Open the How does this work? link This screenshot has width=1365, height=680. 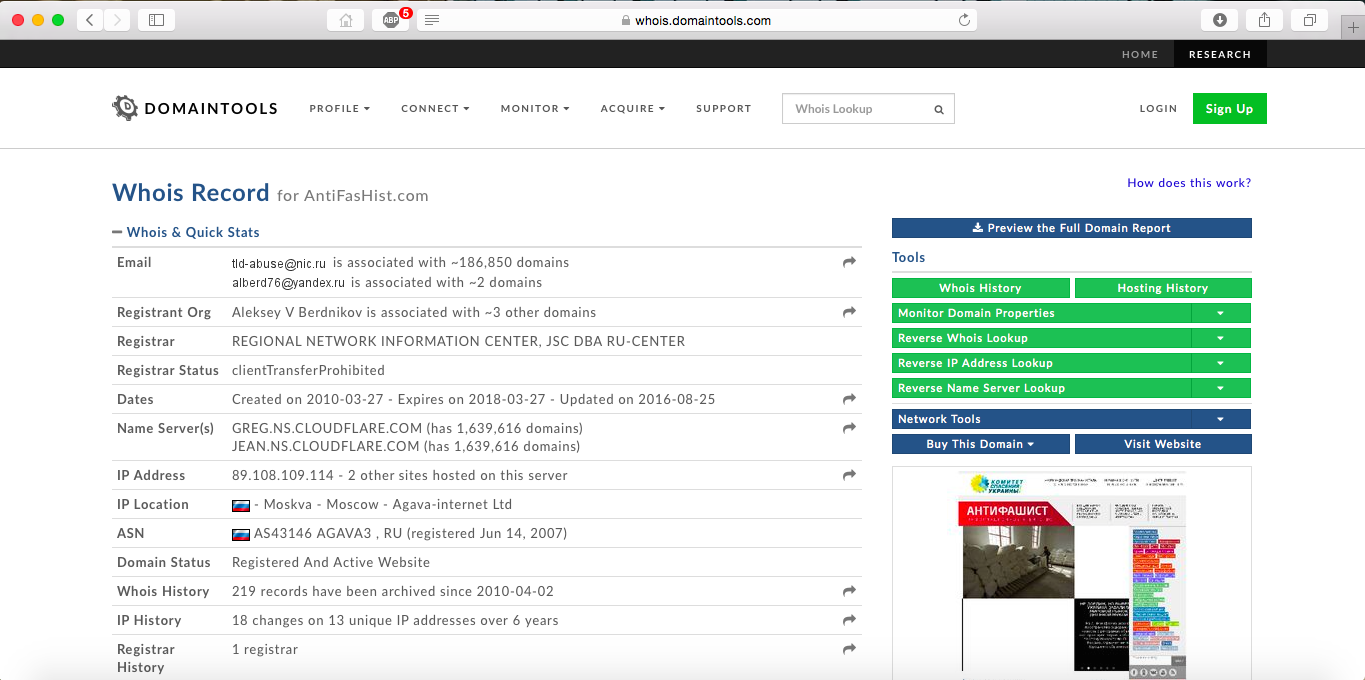1189,183
